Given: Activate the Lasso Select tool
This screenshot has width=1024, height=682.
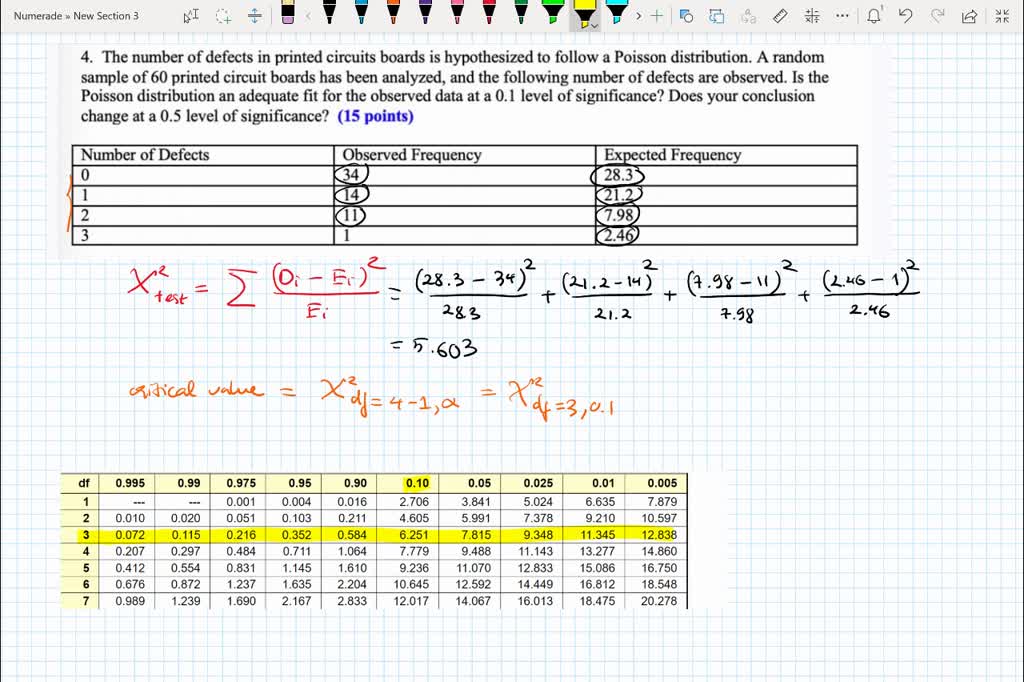Looking at the screenshot, I should (222, 14).
